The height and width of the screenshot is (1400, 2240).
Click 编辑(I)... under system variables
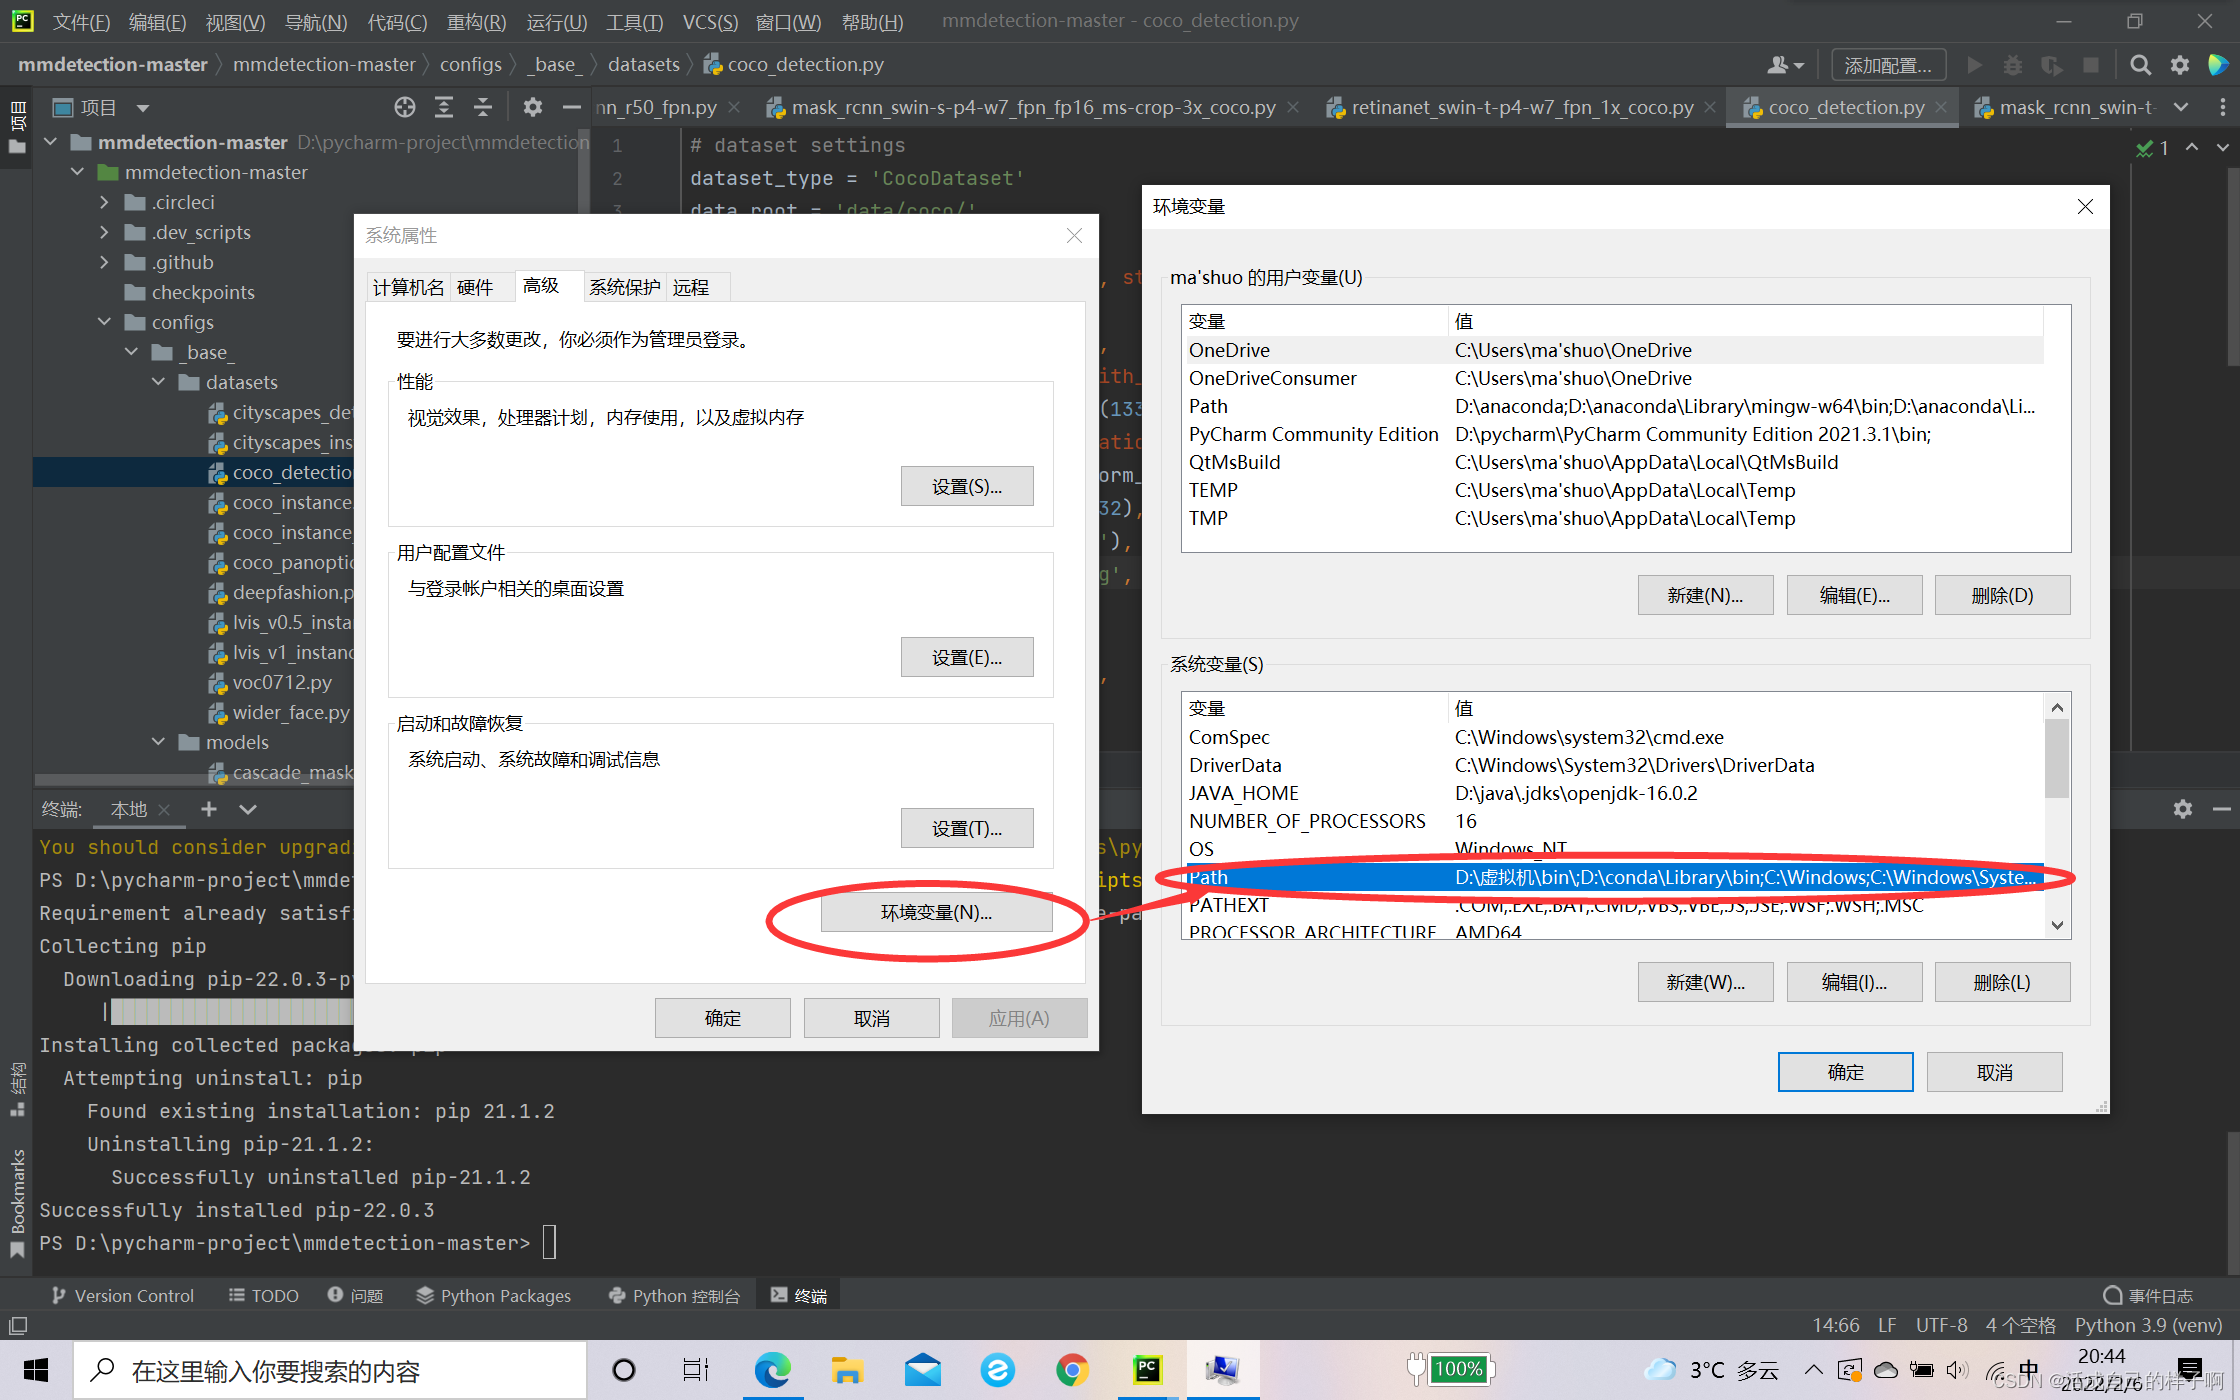click(x=1853, y=982)
